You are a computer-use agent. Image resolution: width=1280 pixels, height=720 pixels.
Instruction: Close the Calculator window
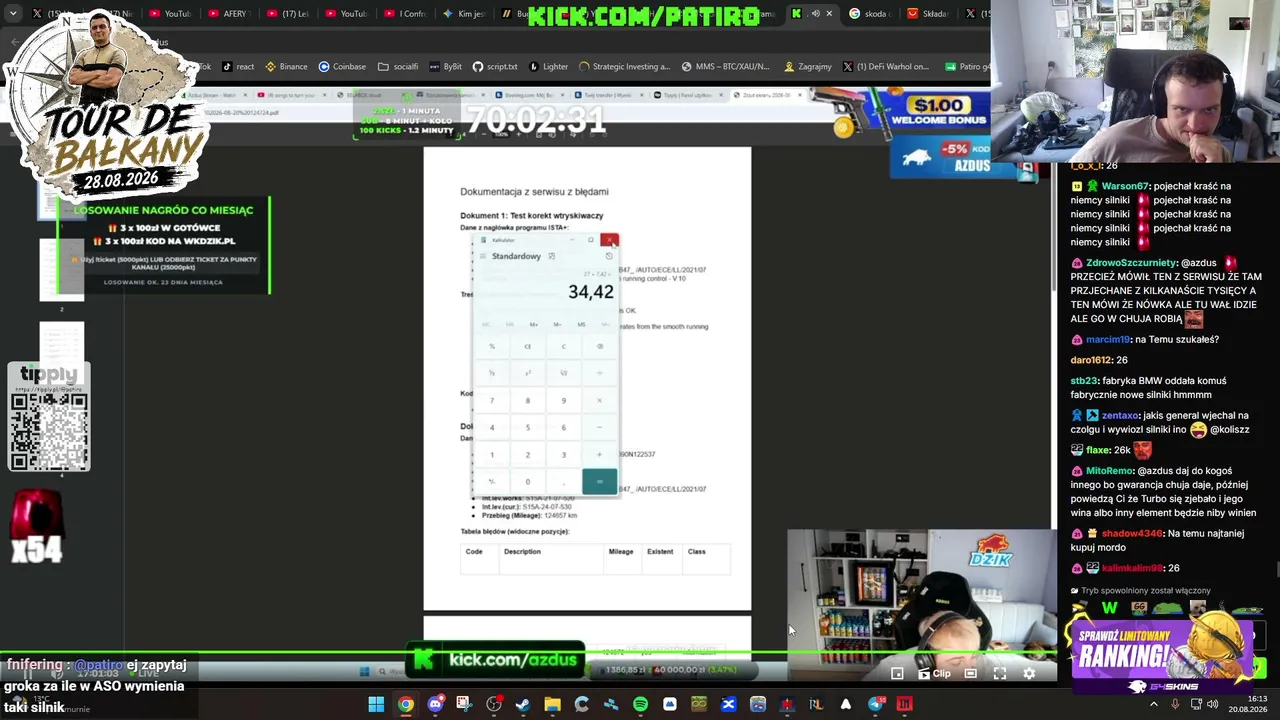point(609,240)
